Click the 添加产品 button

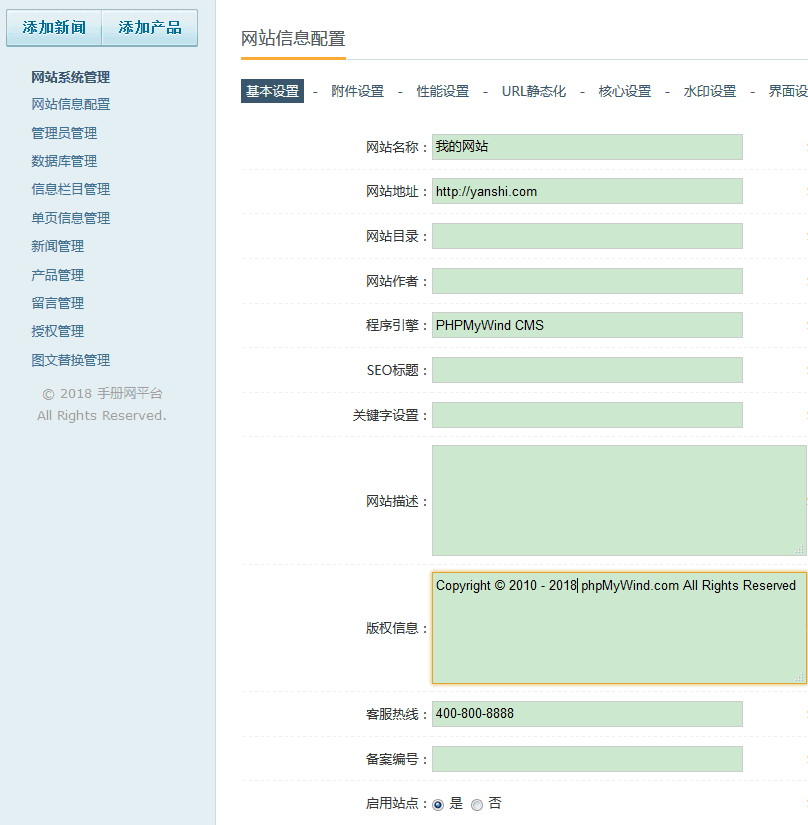coord(150,28)
